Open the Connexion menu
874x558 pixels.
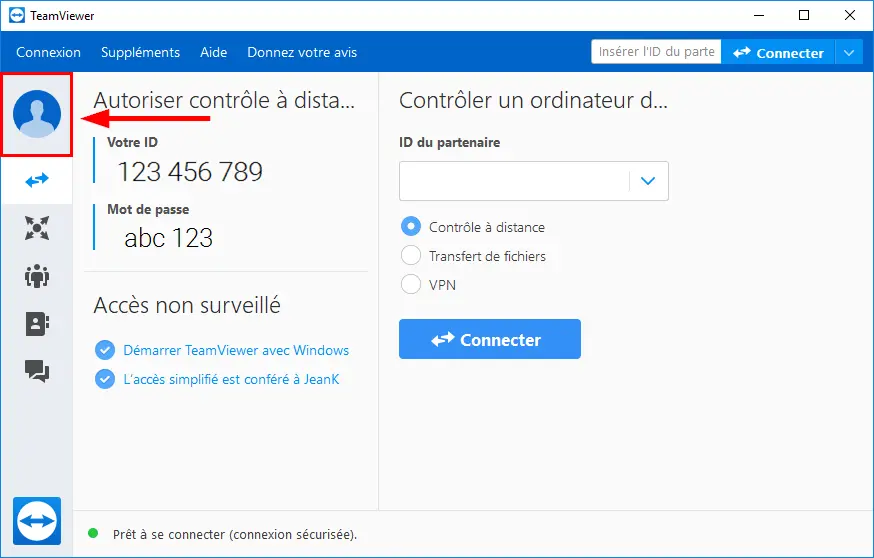[48, 52]
